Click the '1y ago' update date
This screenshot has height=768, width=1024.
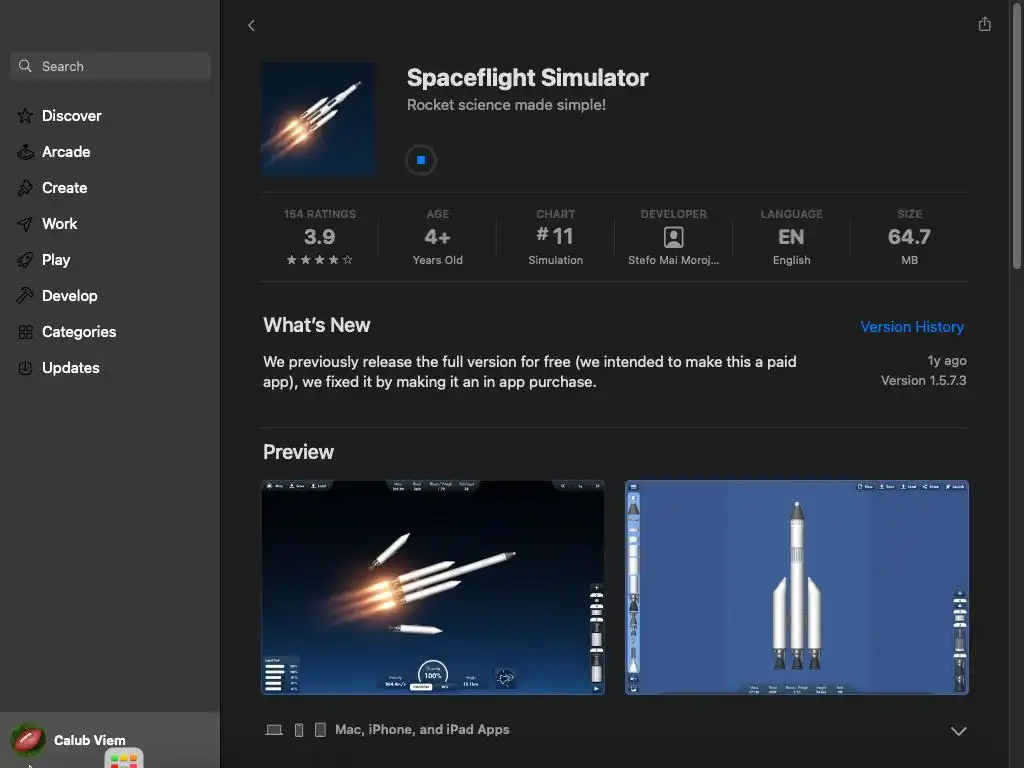coord(947,360)
